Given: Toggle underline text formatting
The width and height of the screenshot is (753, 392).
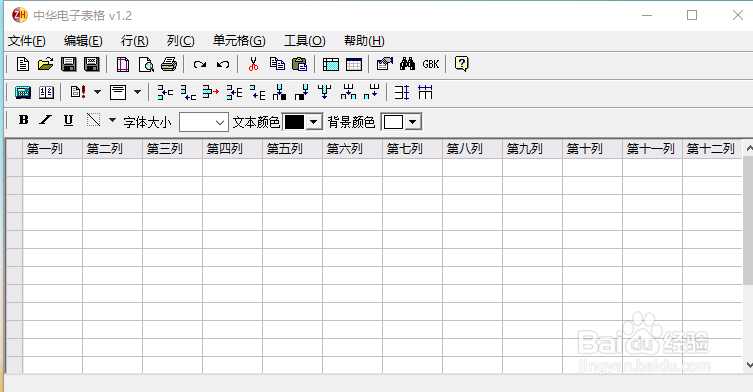Looking at the screenshot, I should pyautogui.click(x=69, y=120).
